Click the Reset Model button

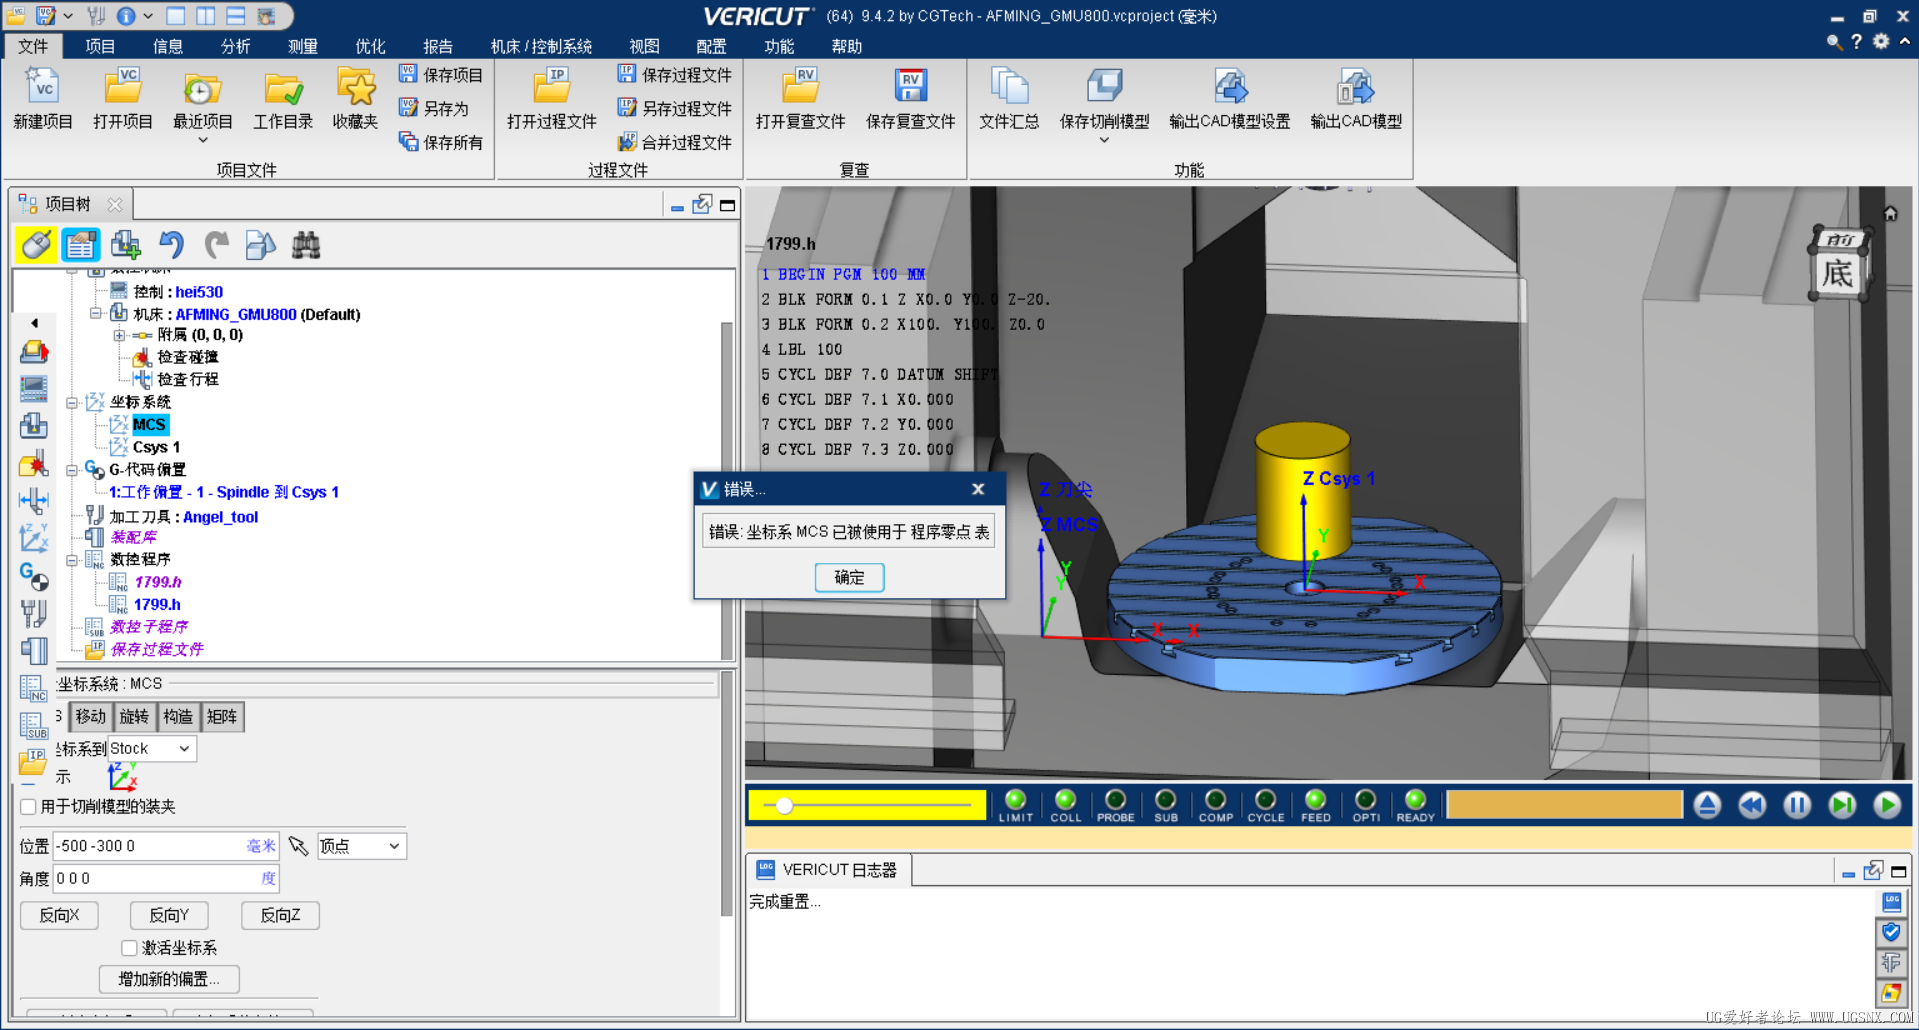point(1707,805)
